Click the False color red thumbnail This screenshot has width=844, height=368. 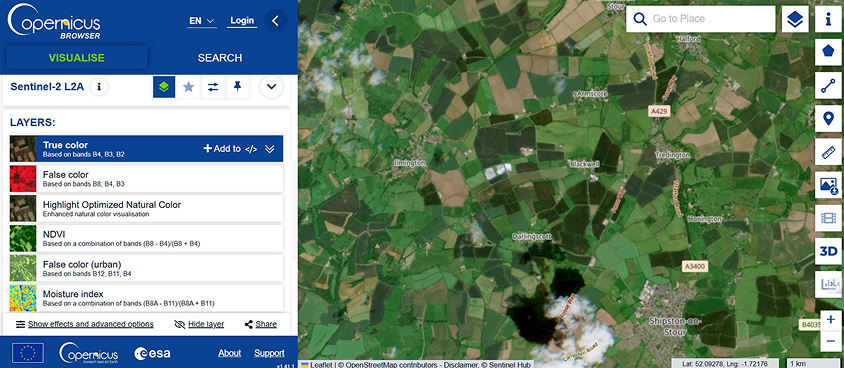pyautogui.click(x=23, y=179)
